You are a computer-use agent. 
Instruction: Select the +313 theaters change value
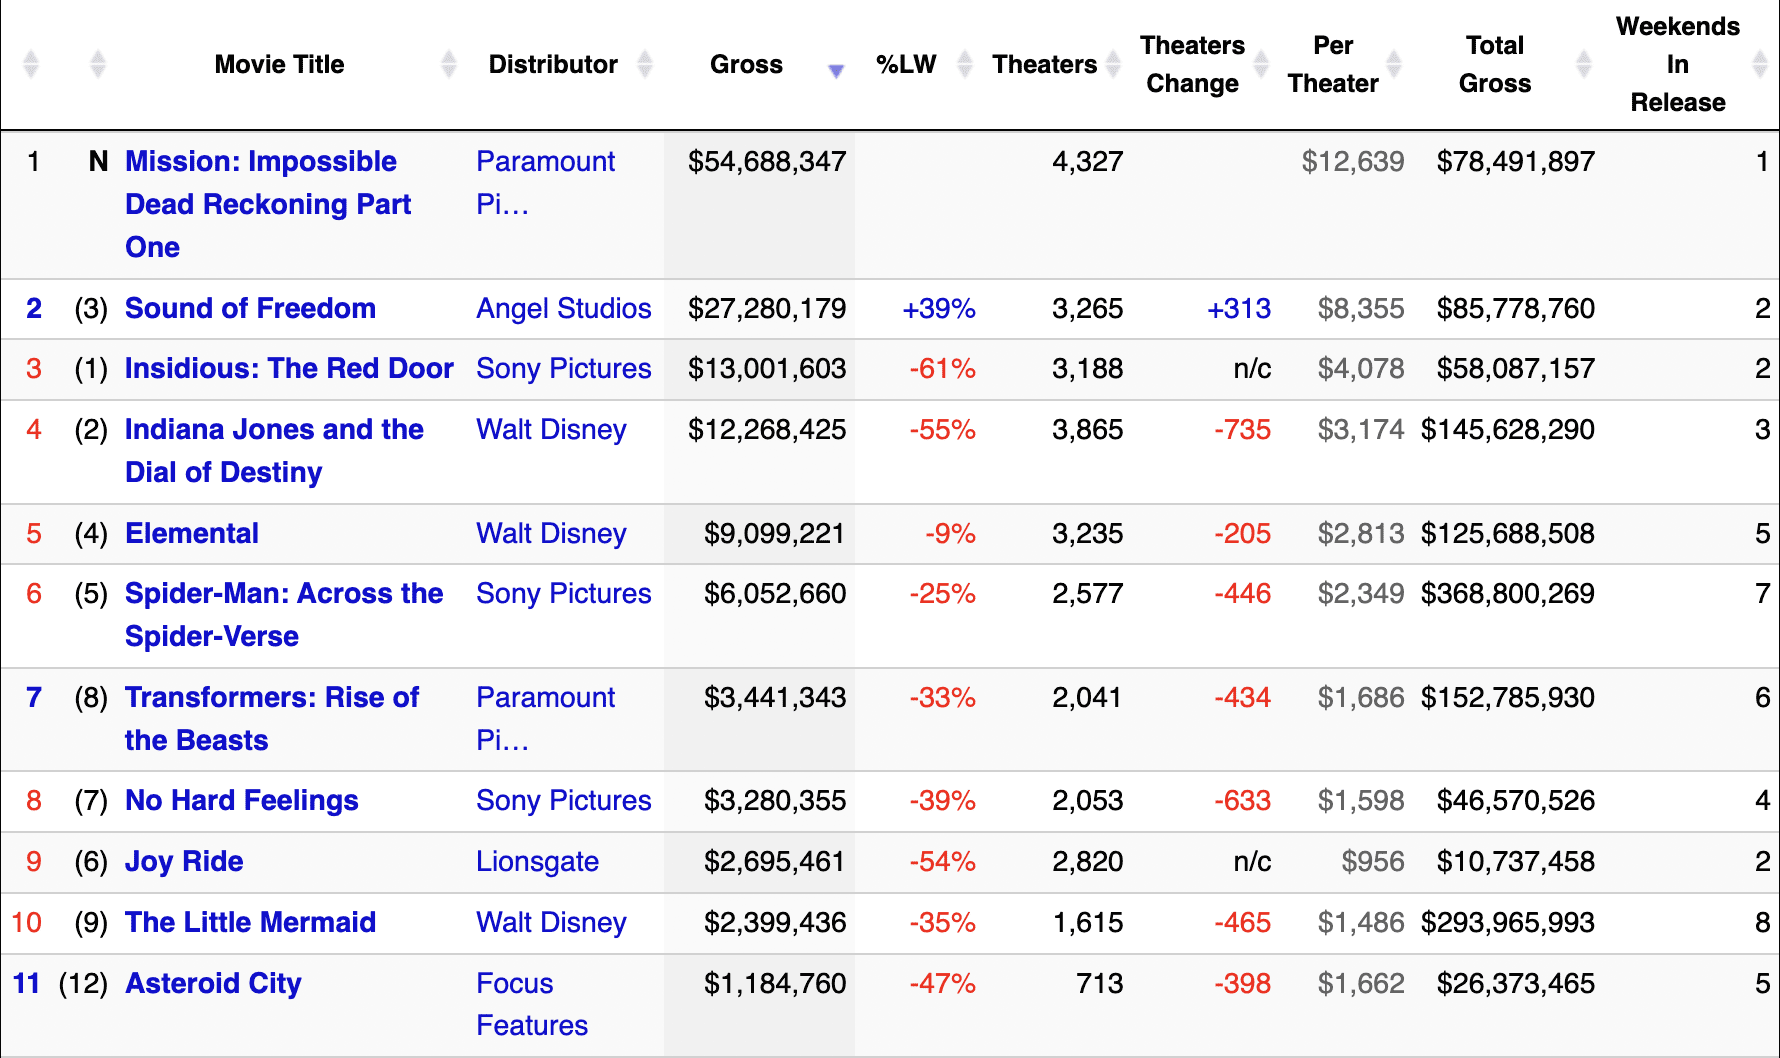click(x=1239, y=309)
